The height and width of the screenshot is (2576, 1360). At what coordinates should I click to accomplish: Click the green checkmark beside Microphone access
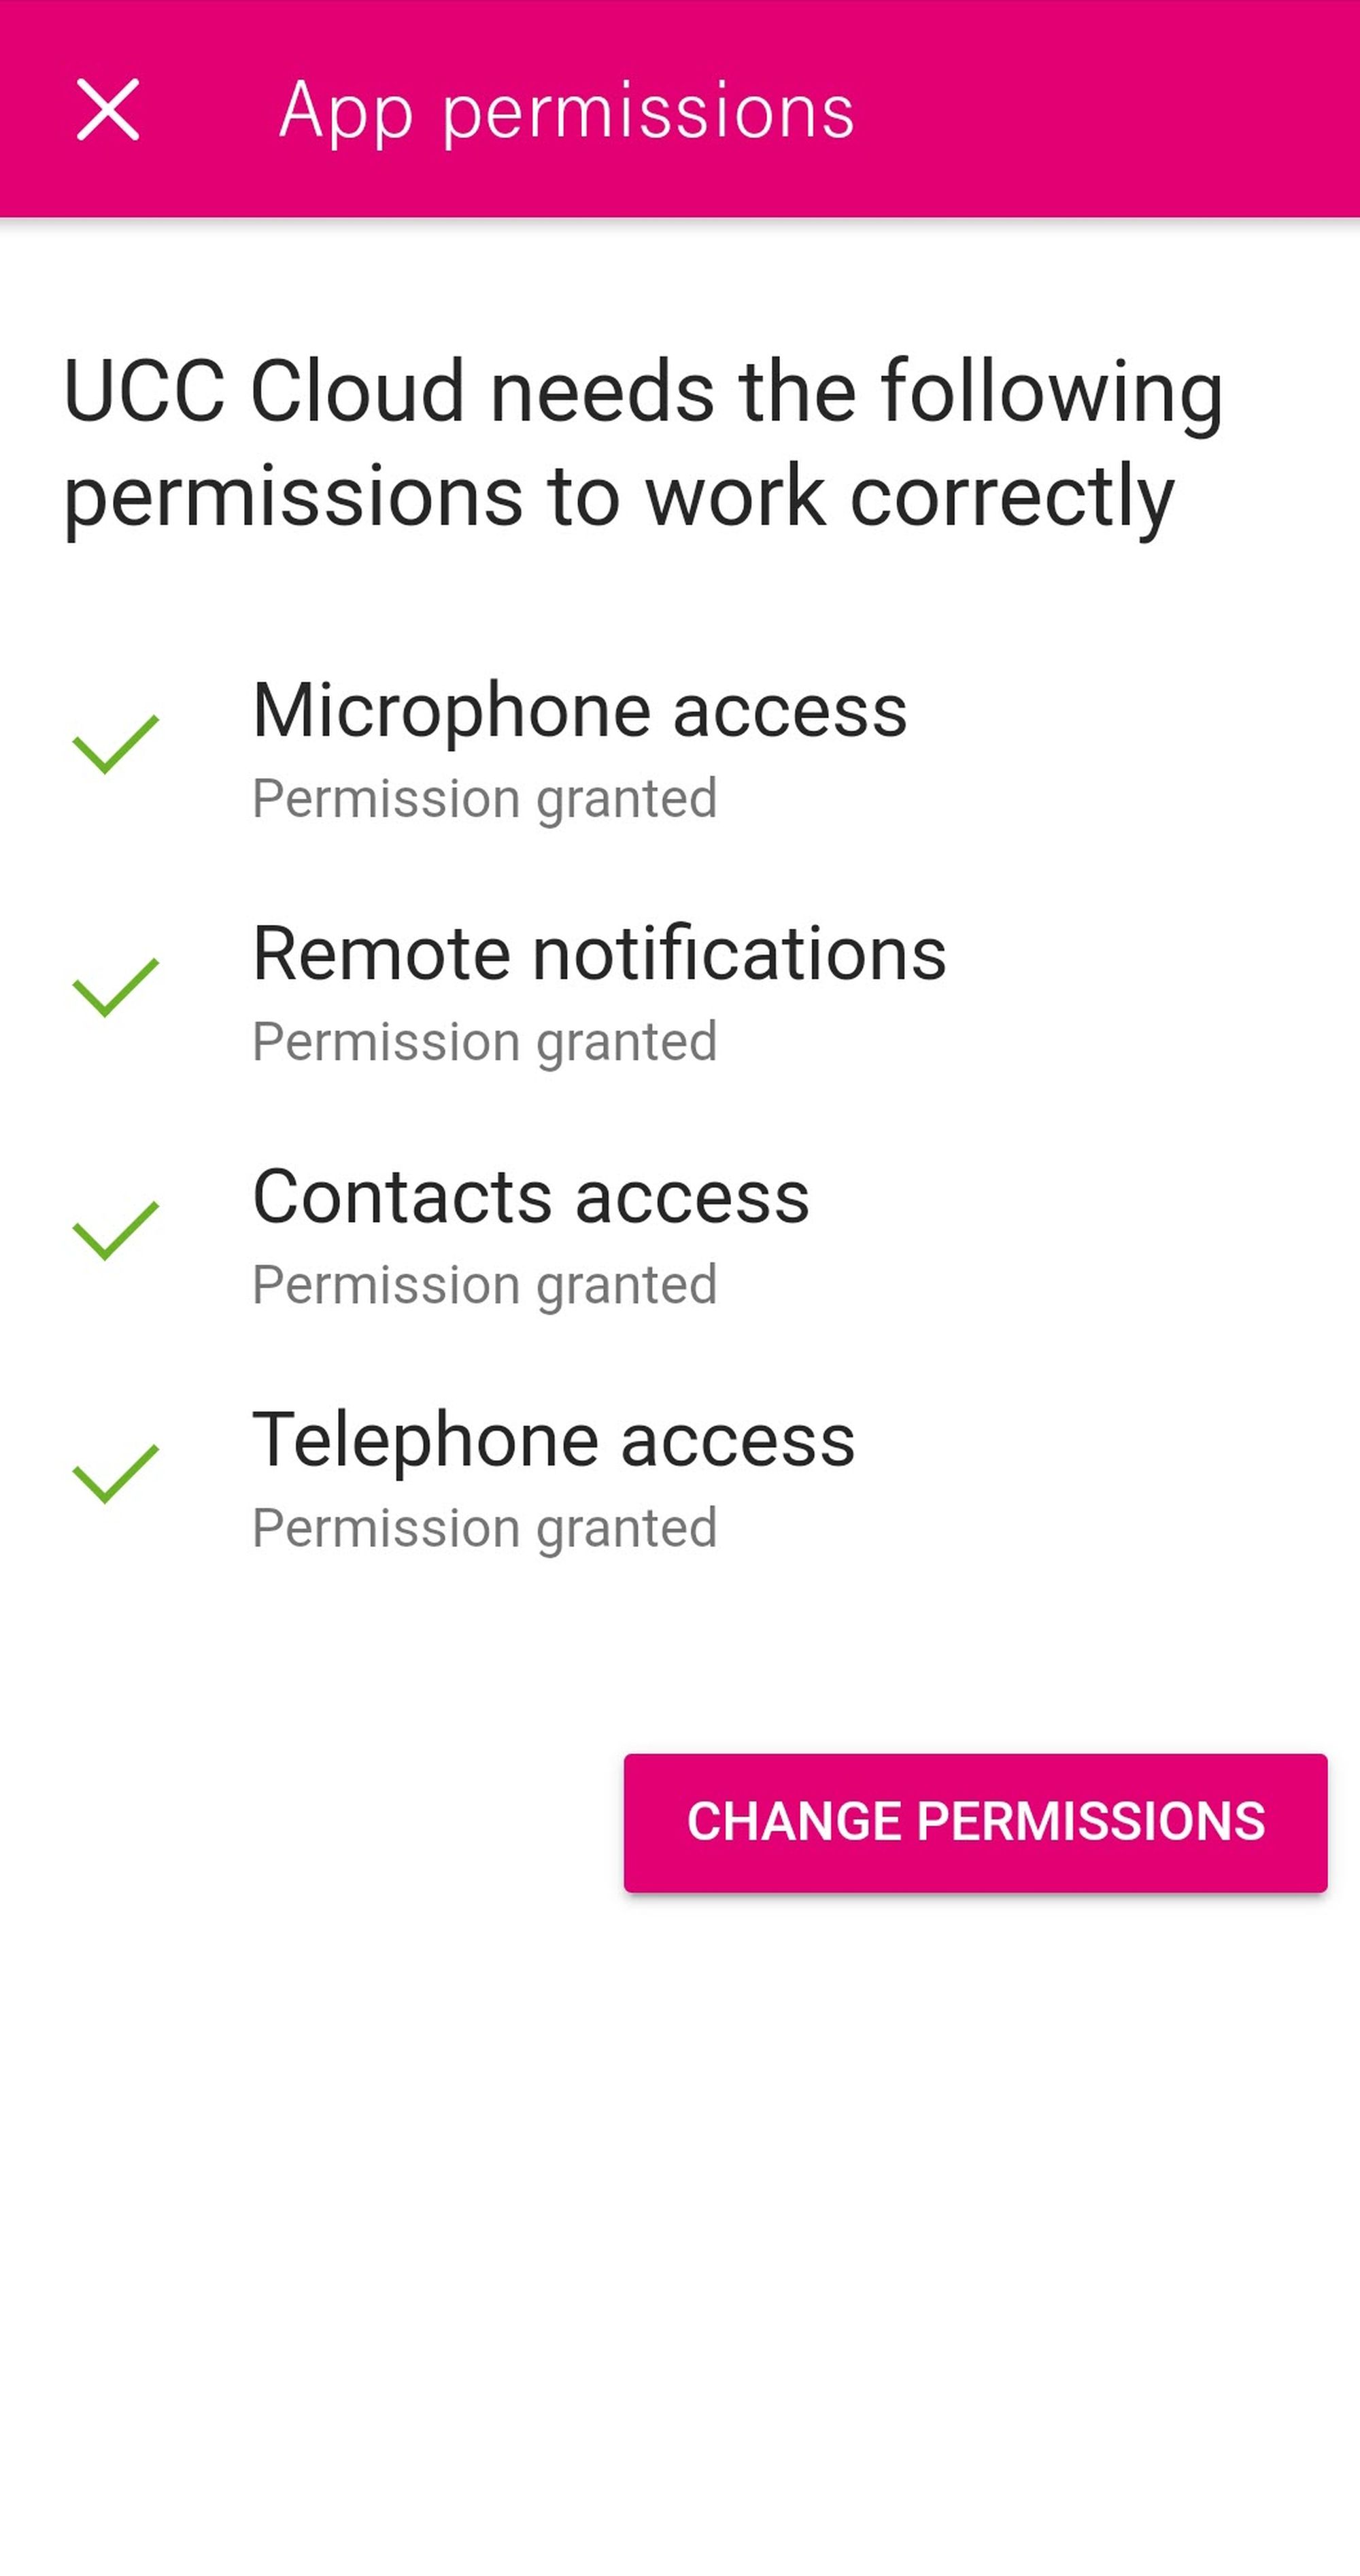point(115,744)
